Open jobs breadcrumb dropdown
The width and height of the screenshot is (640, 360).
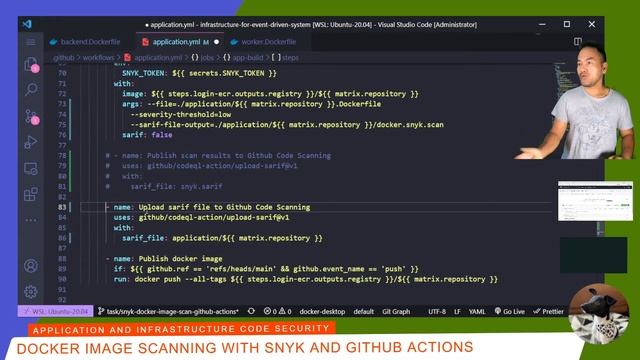tap(203, 58)
